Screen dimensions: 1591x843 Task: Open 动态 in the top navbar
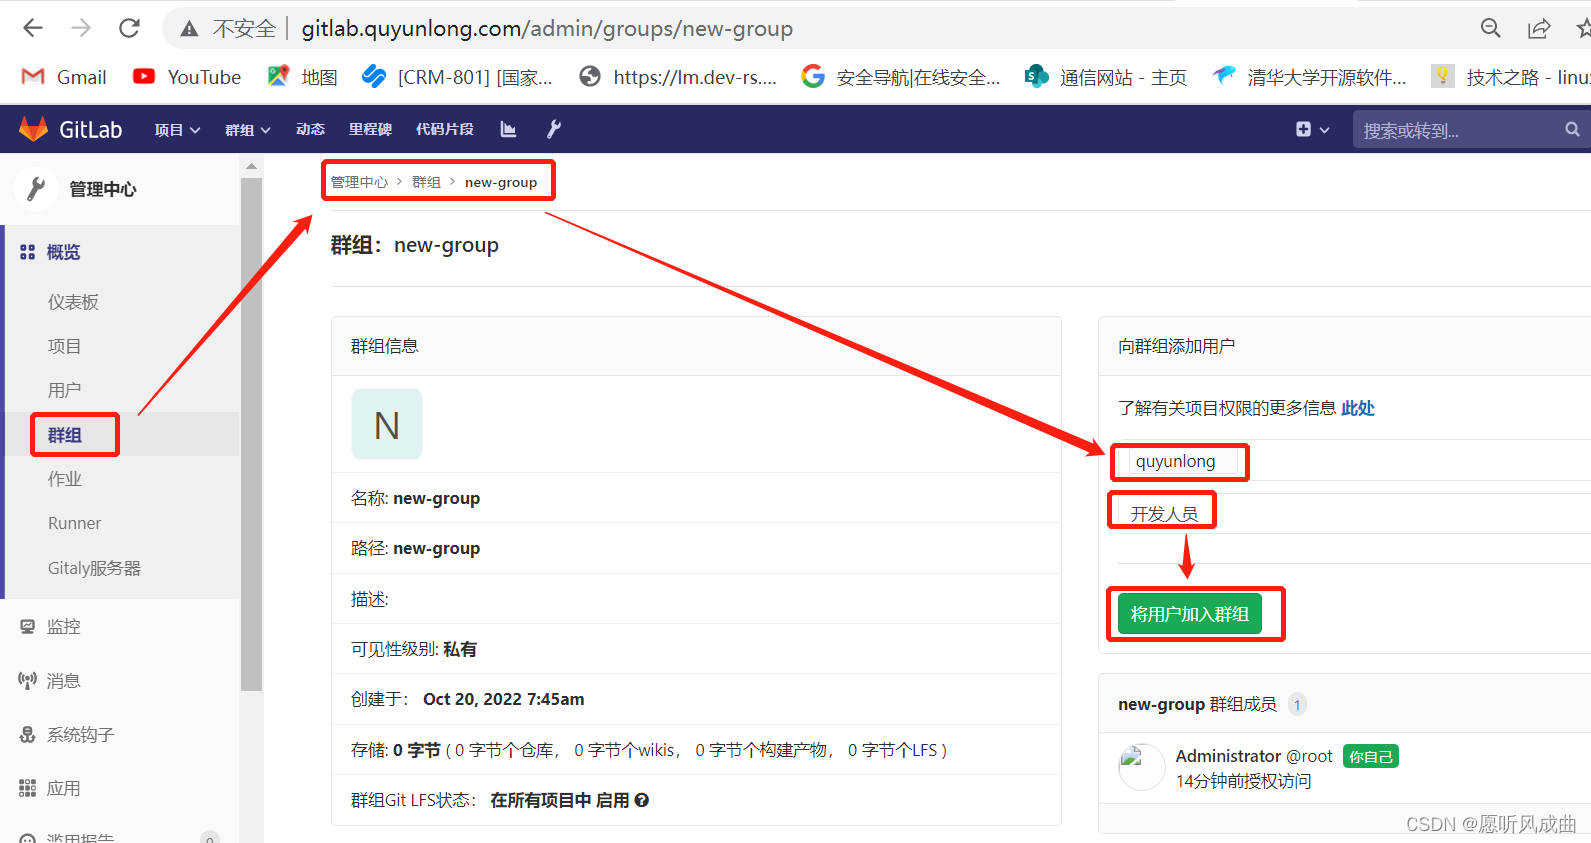[310, 129]
